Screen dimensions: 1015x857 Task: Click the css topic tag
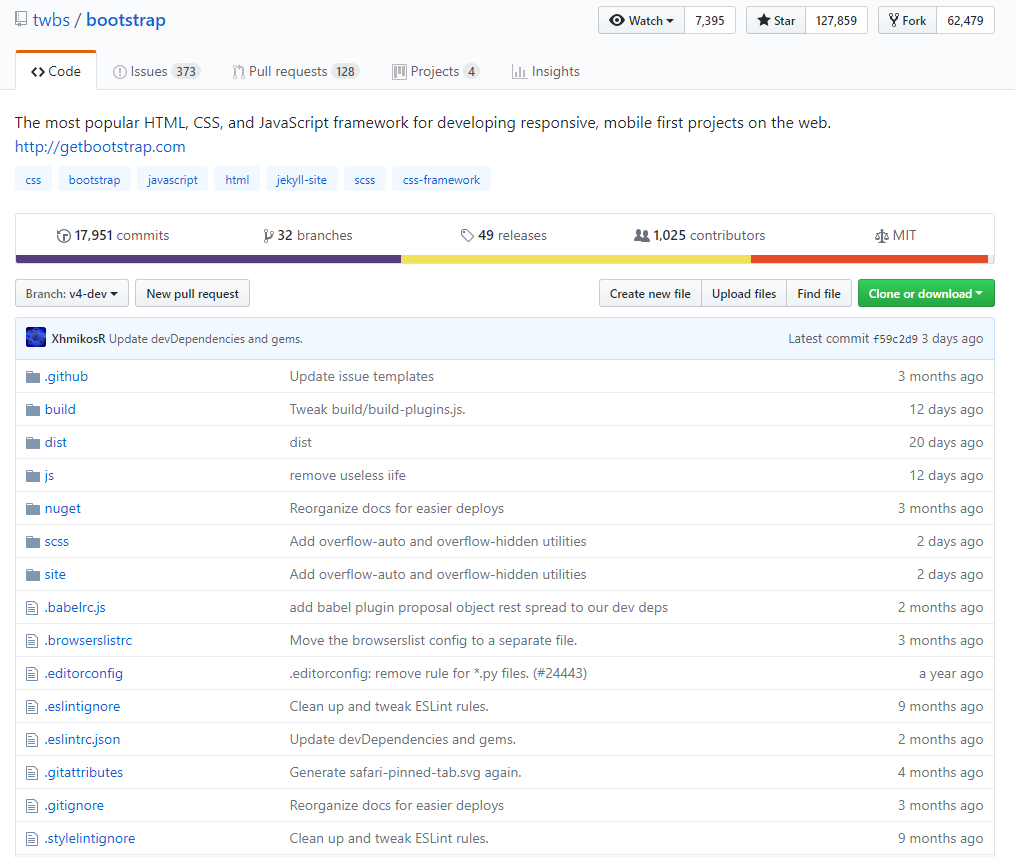tap(33, 179)
